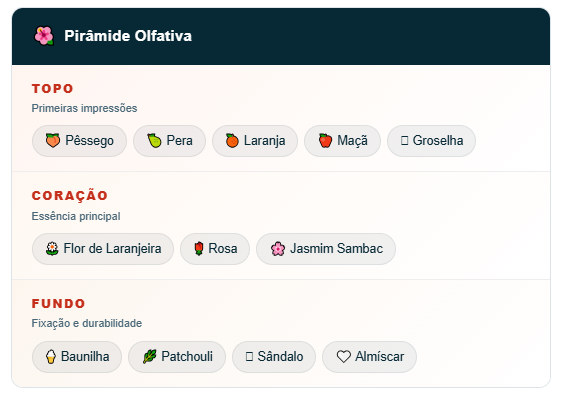Pick the Laranja note label

tap(264, 140)
